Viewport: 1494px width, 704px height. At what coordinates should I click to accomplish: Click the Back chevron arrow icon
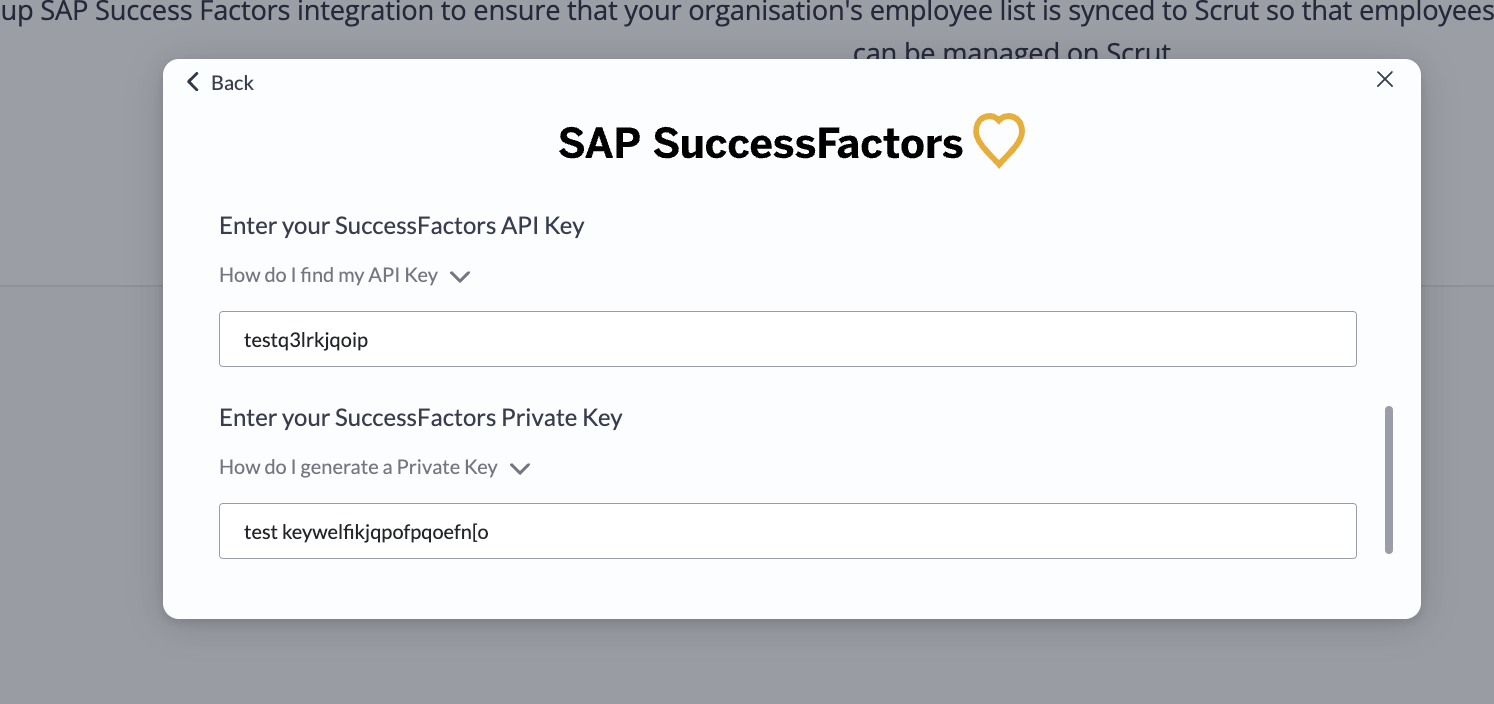(x=193, y=82)
